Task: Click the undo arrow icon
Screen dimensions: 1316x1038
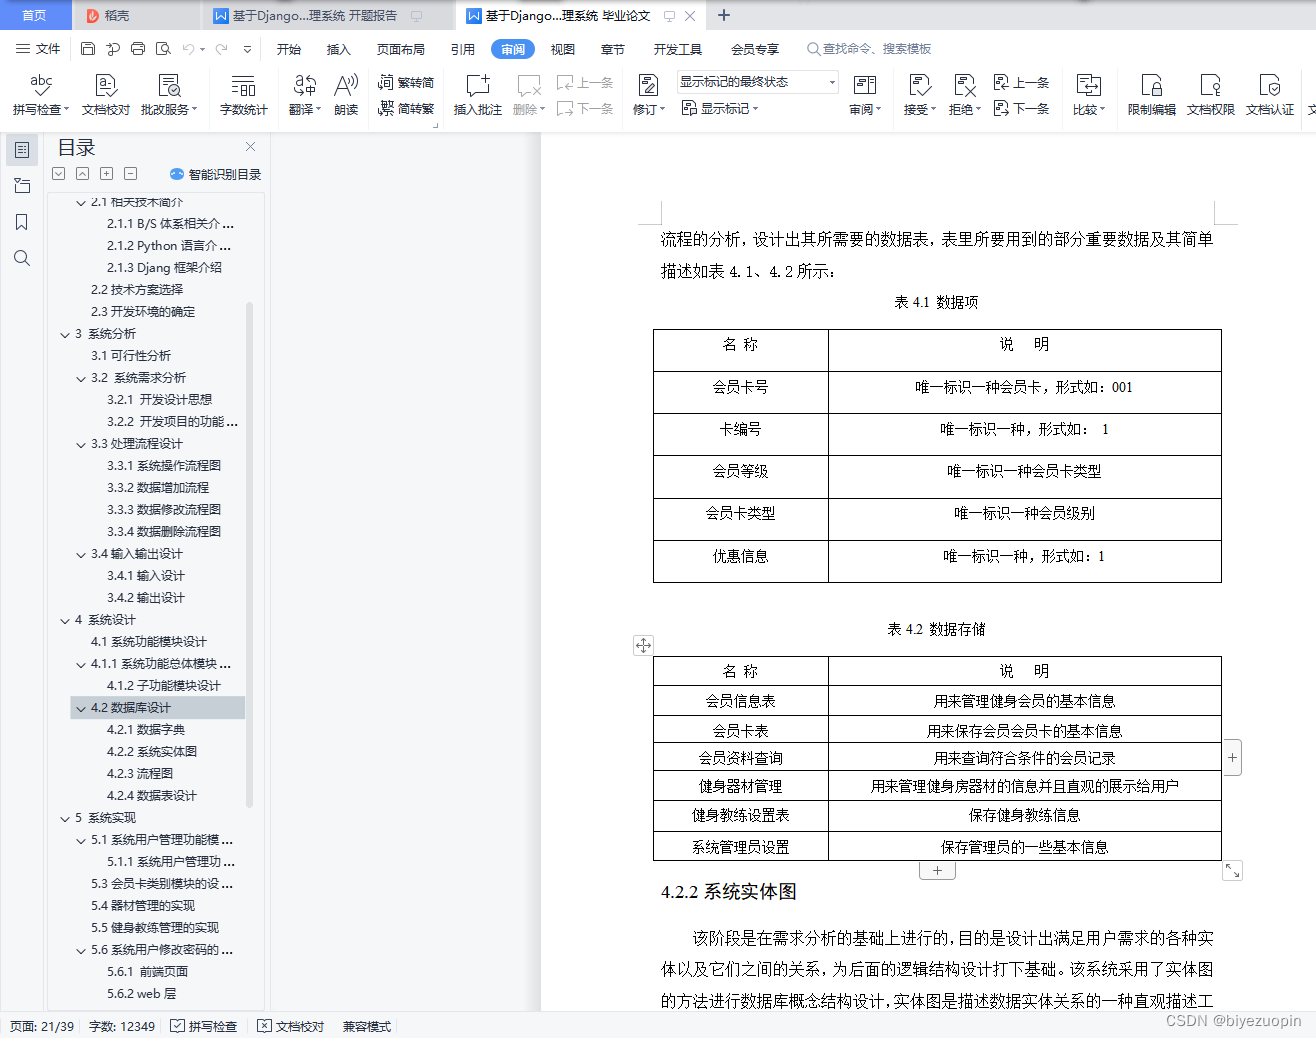Action: [188, 48]
